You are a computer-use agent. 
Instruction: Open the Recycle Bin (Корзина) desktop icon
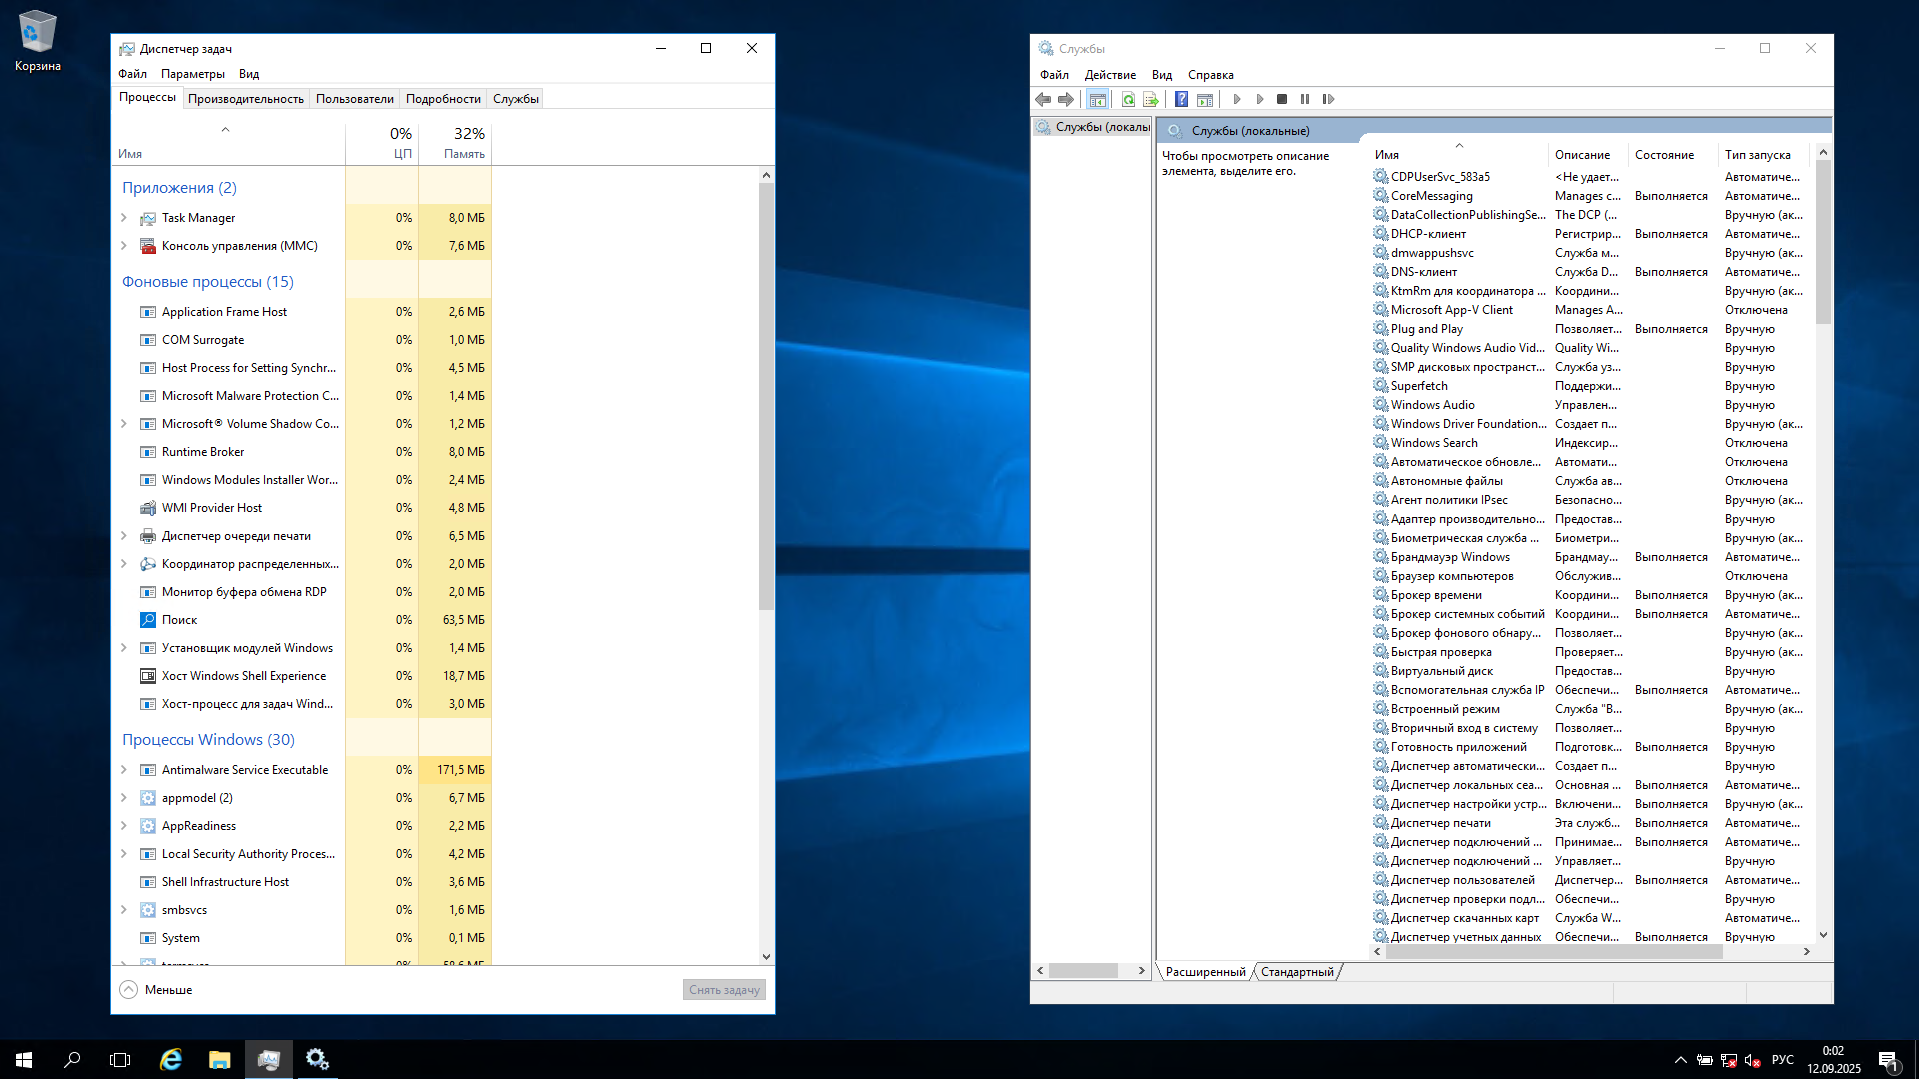point(38,41)
